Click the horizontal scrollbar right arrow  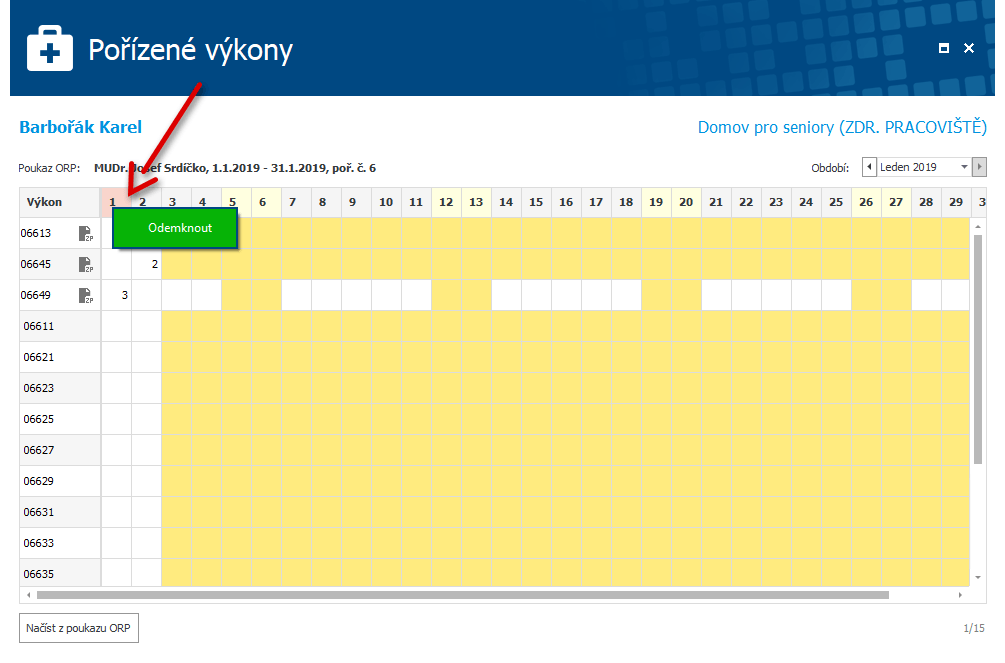(x=960, y=595)
